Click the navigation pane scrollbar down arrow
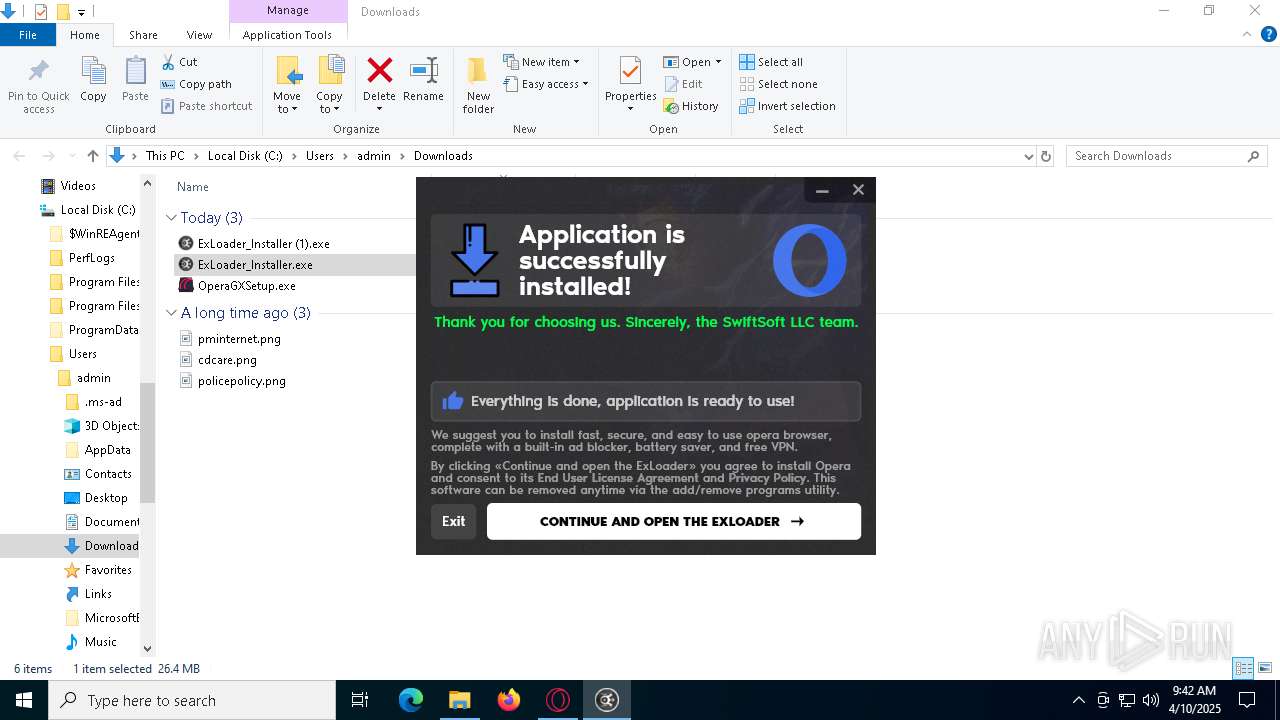This screenshot has width=1280, height=720. (x=148, y=649)
